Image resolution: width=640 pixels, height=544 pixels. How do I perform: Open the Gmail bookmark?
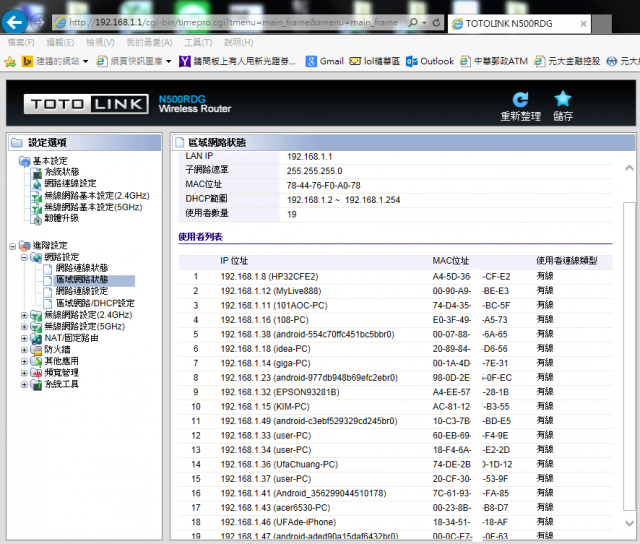pyautogui.click(x=324, y=61)
